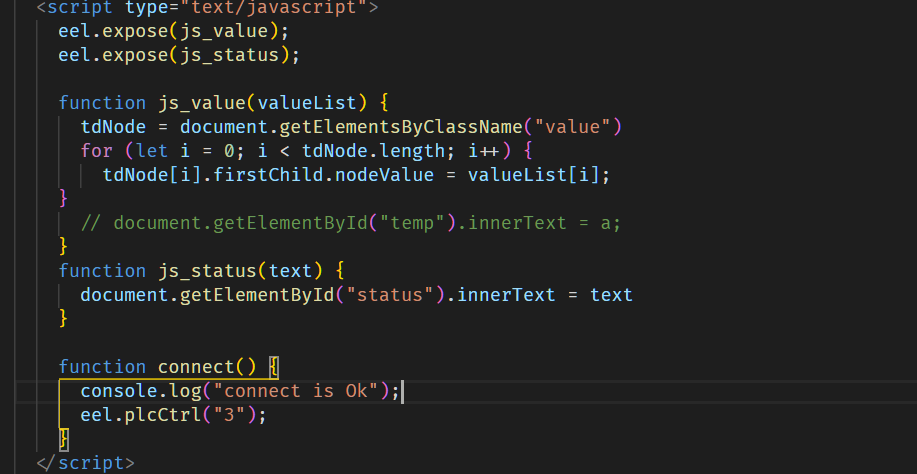Viewport: 917px width, 474px height.
Task: Click the "status" string literal
Action: click(391, 295)
